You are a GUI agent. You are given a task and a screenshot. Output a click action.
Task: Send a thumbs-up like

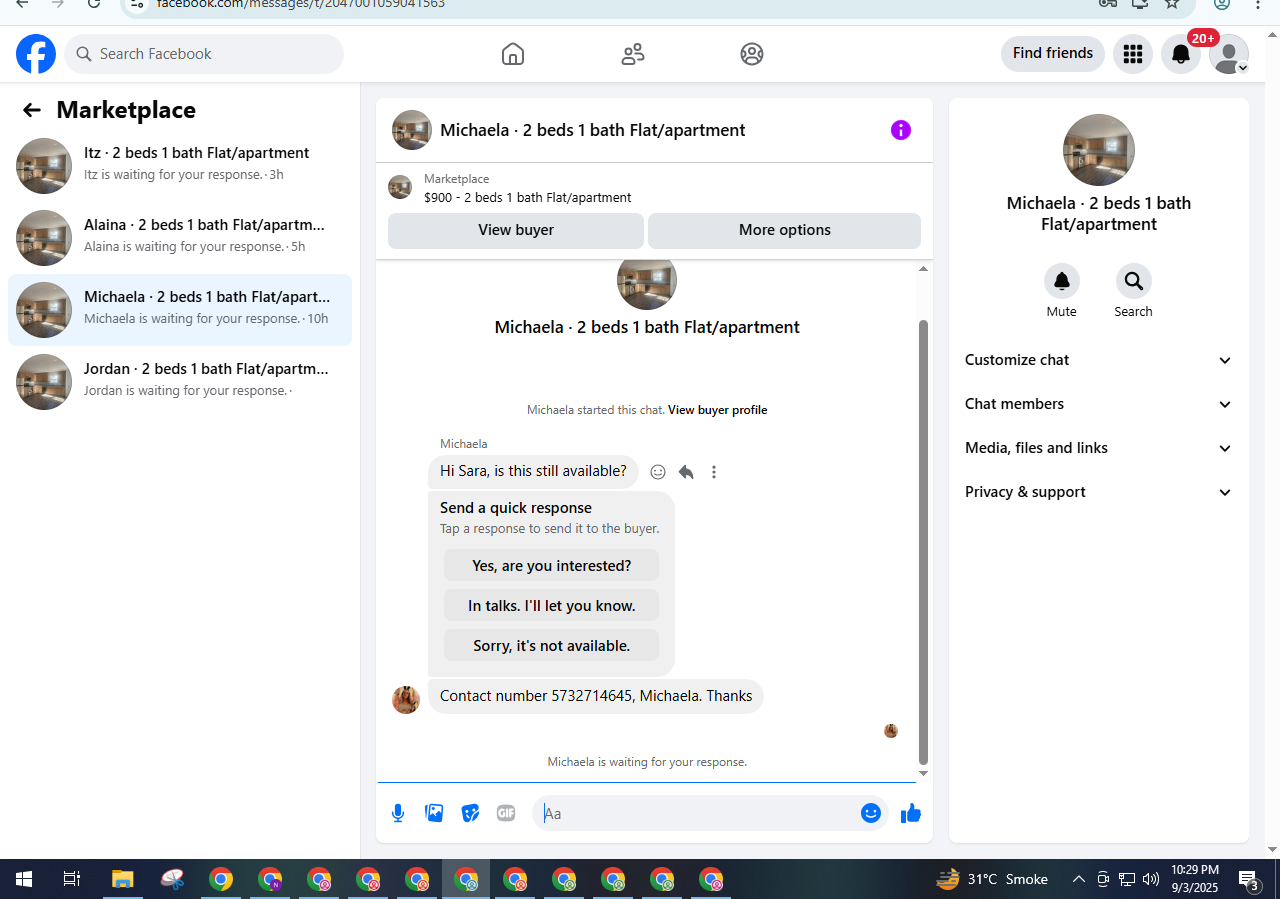tap(911, 813)
